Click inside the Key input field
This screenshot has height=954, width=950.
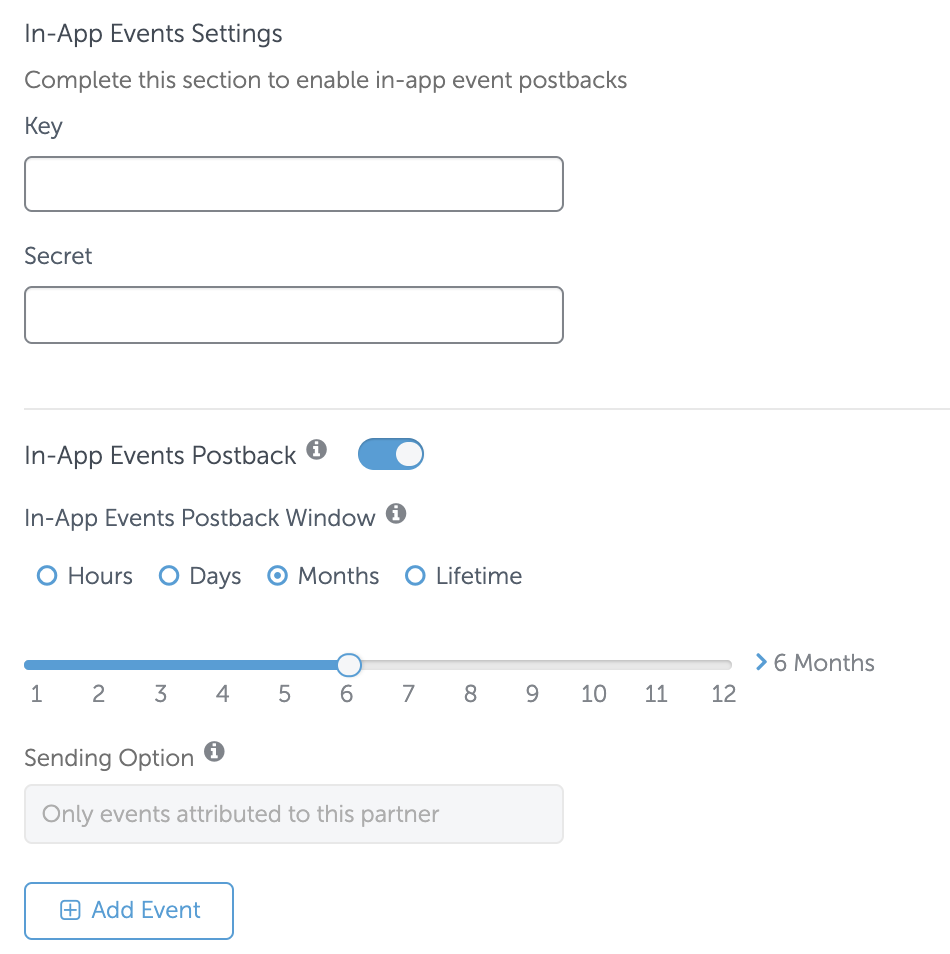click(x=294, y=184)
